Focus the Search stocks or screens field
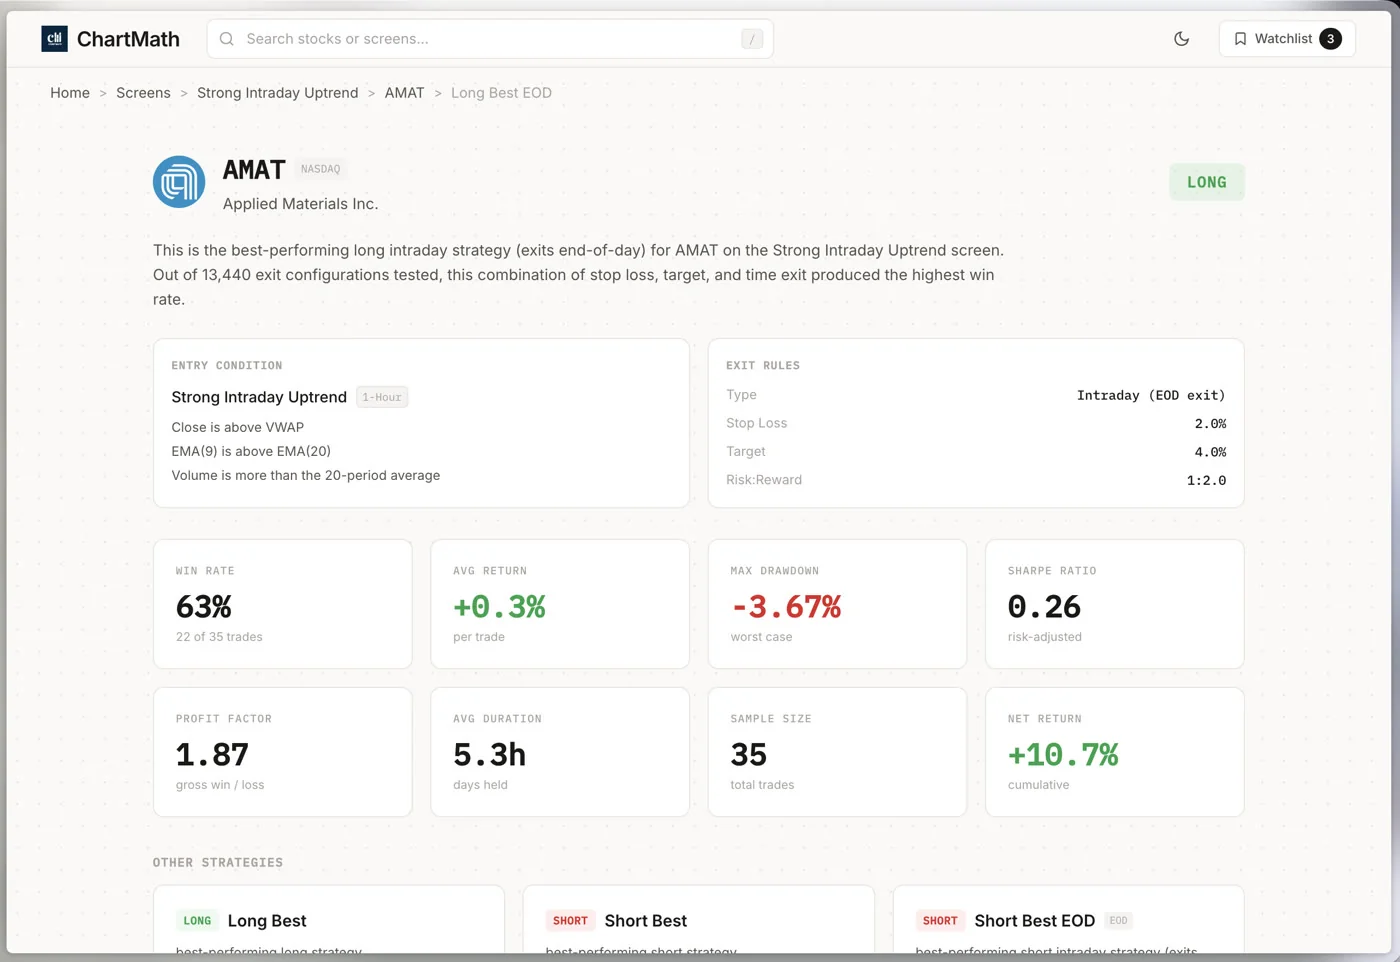This screenshot has height=962, width=1400. click(x=490, y=39)
